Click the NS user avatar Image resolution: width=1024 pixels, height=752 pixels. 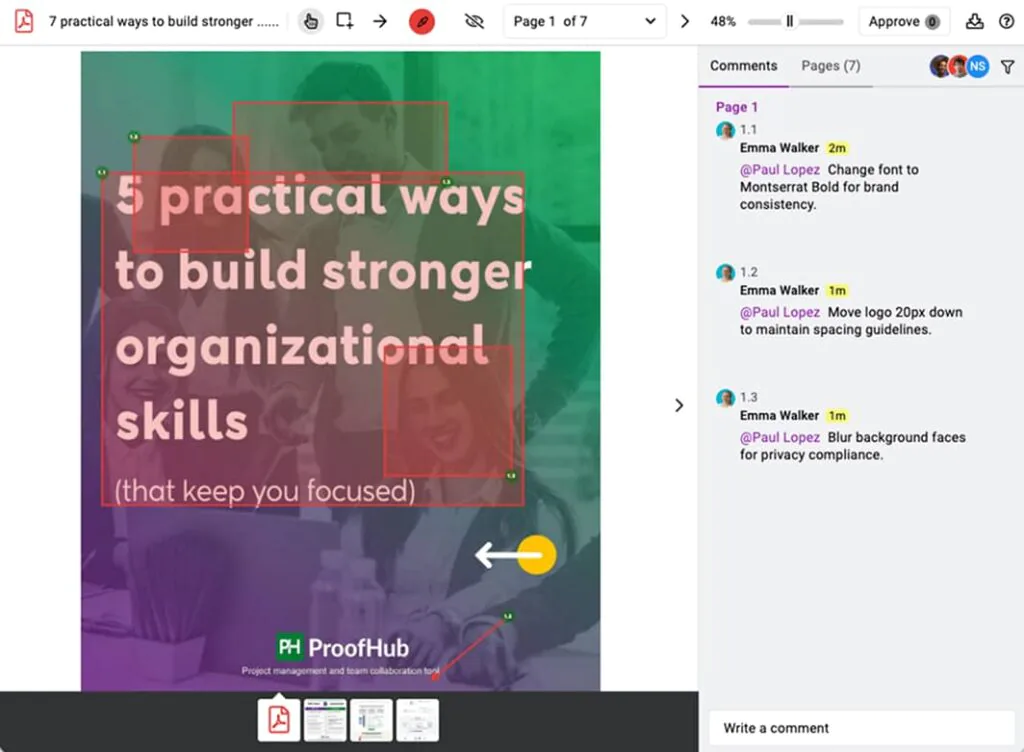coord(977,67)
